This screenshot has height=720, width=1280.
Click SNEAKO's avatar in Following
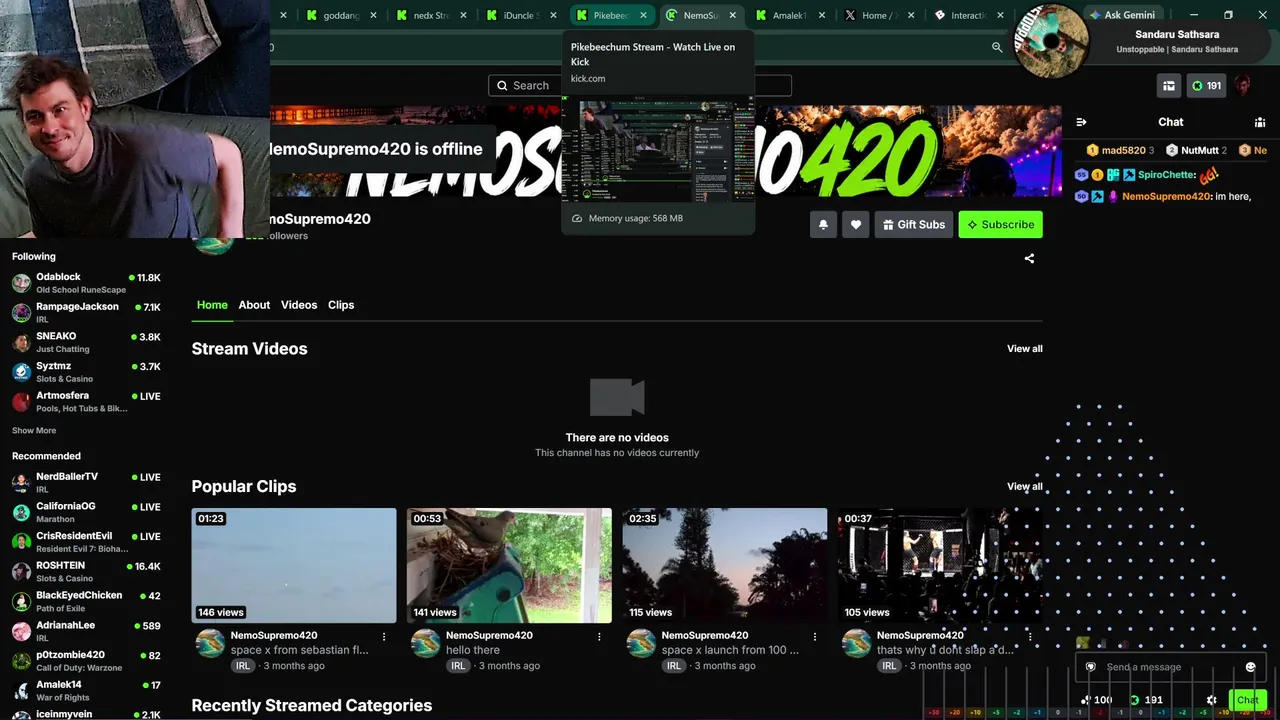(21, 343)
